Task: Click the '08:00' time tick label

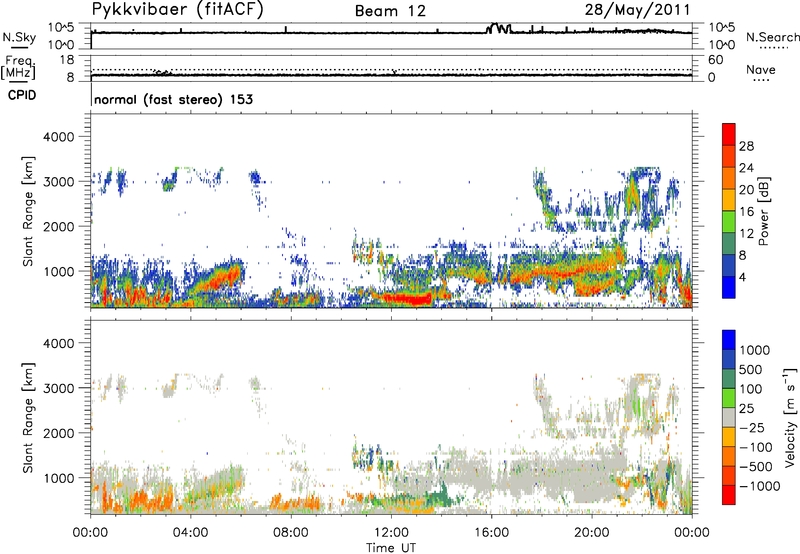Action: pos(291,533)
